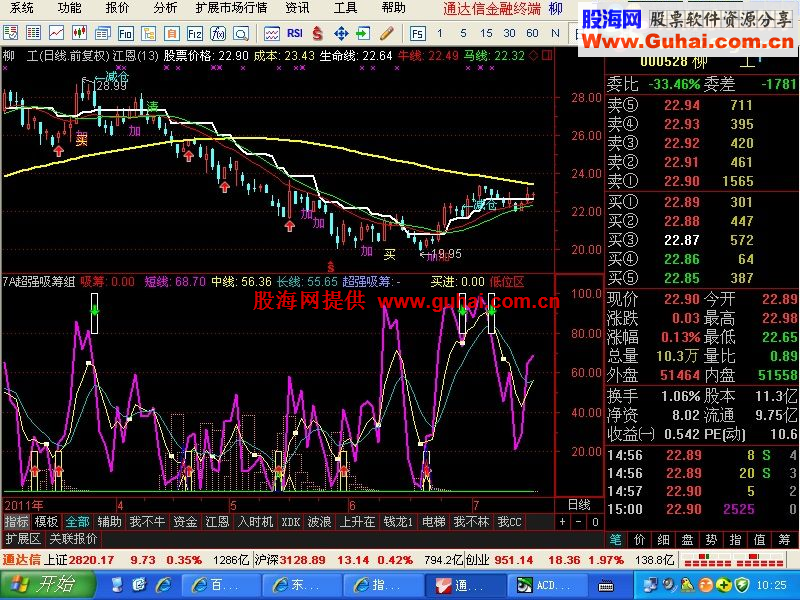Click the keyboard icon on the taskbar
The height and width of the screenshot is (600, 800).
pos(606,585)
